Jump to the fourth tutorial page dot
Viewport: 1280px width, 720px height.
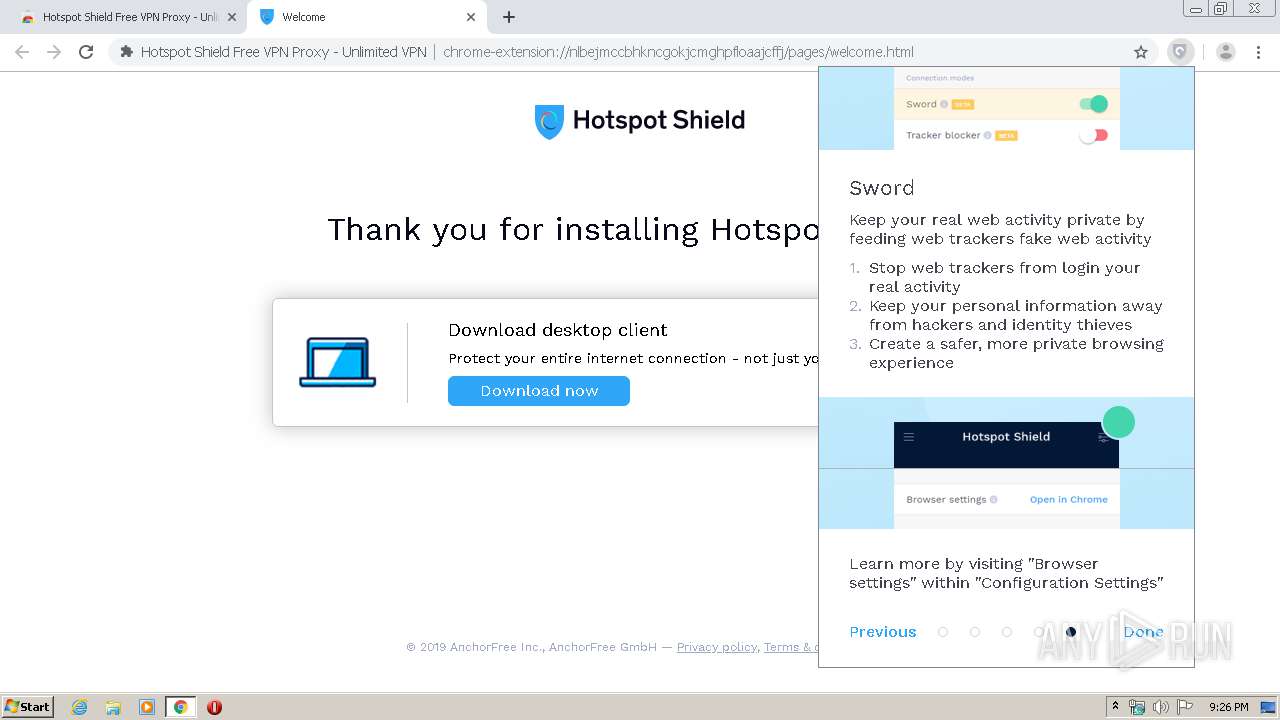coord(1039,632)
